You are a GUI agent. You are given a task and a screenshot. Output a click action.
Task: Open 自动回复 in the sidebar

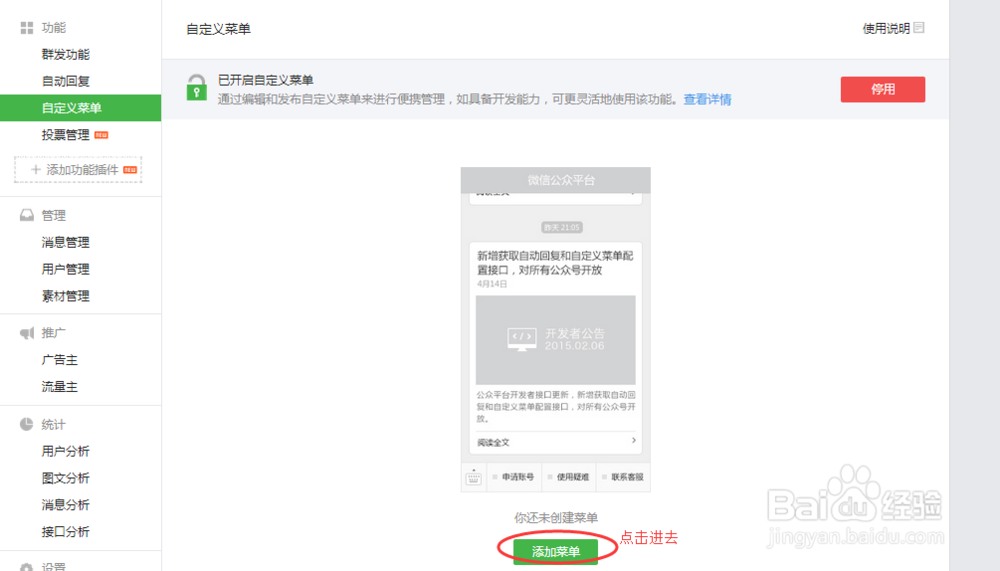pos(66,81)
